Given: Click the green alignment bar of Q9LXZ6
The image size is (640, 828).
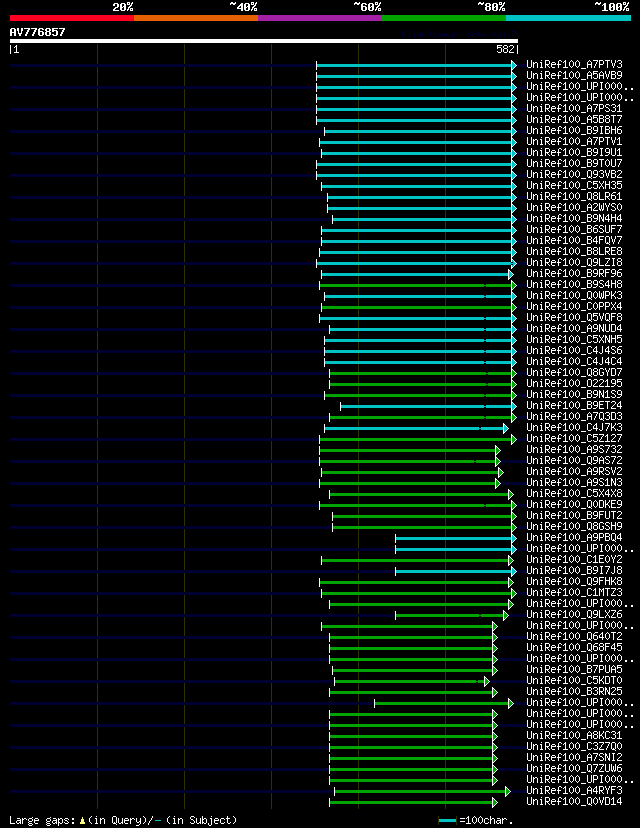Looking at the screenshot, I should pyautogui.click(x=451, y=615).
